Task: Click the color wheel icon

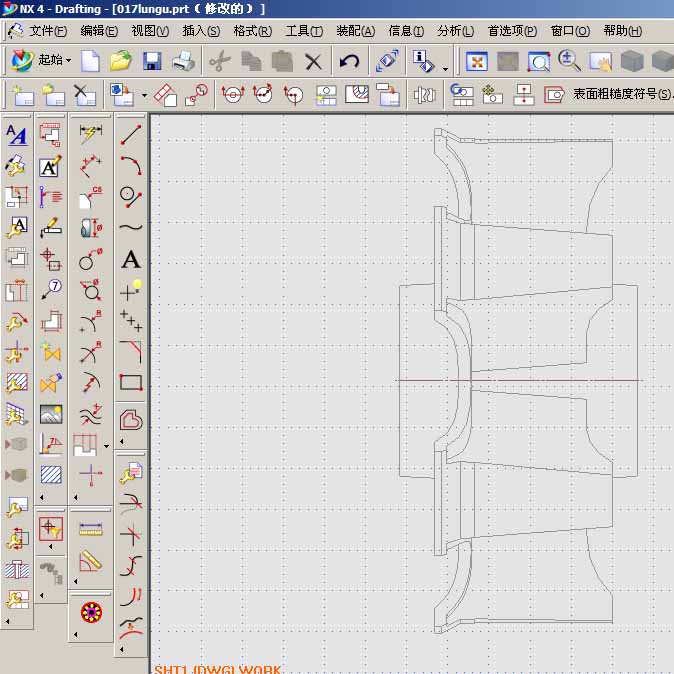Action: (x=92, y=612)
